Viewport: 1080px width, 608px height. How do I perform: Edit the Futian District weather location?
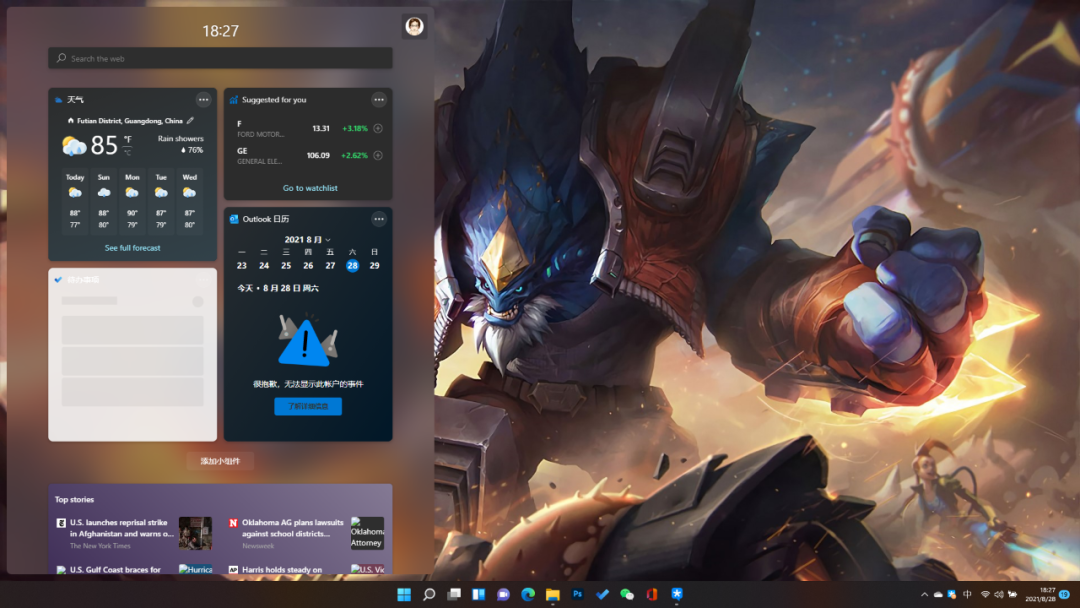(190, 120)
